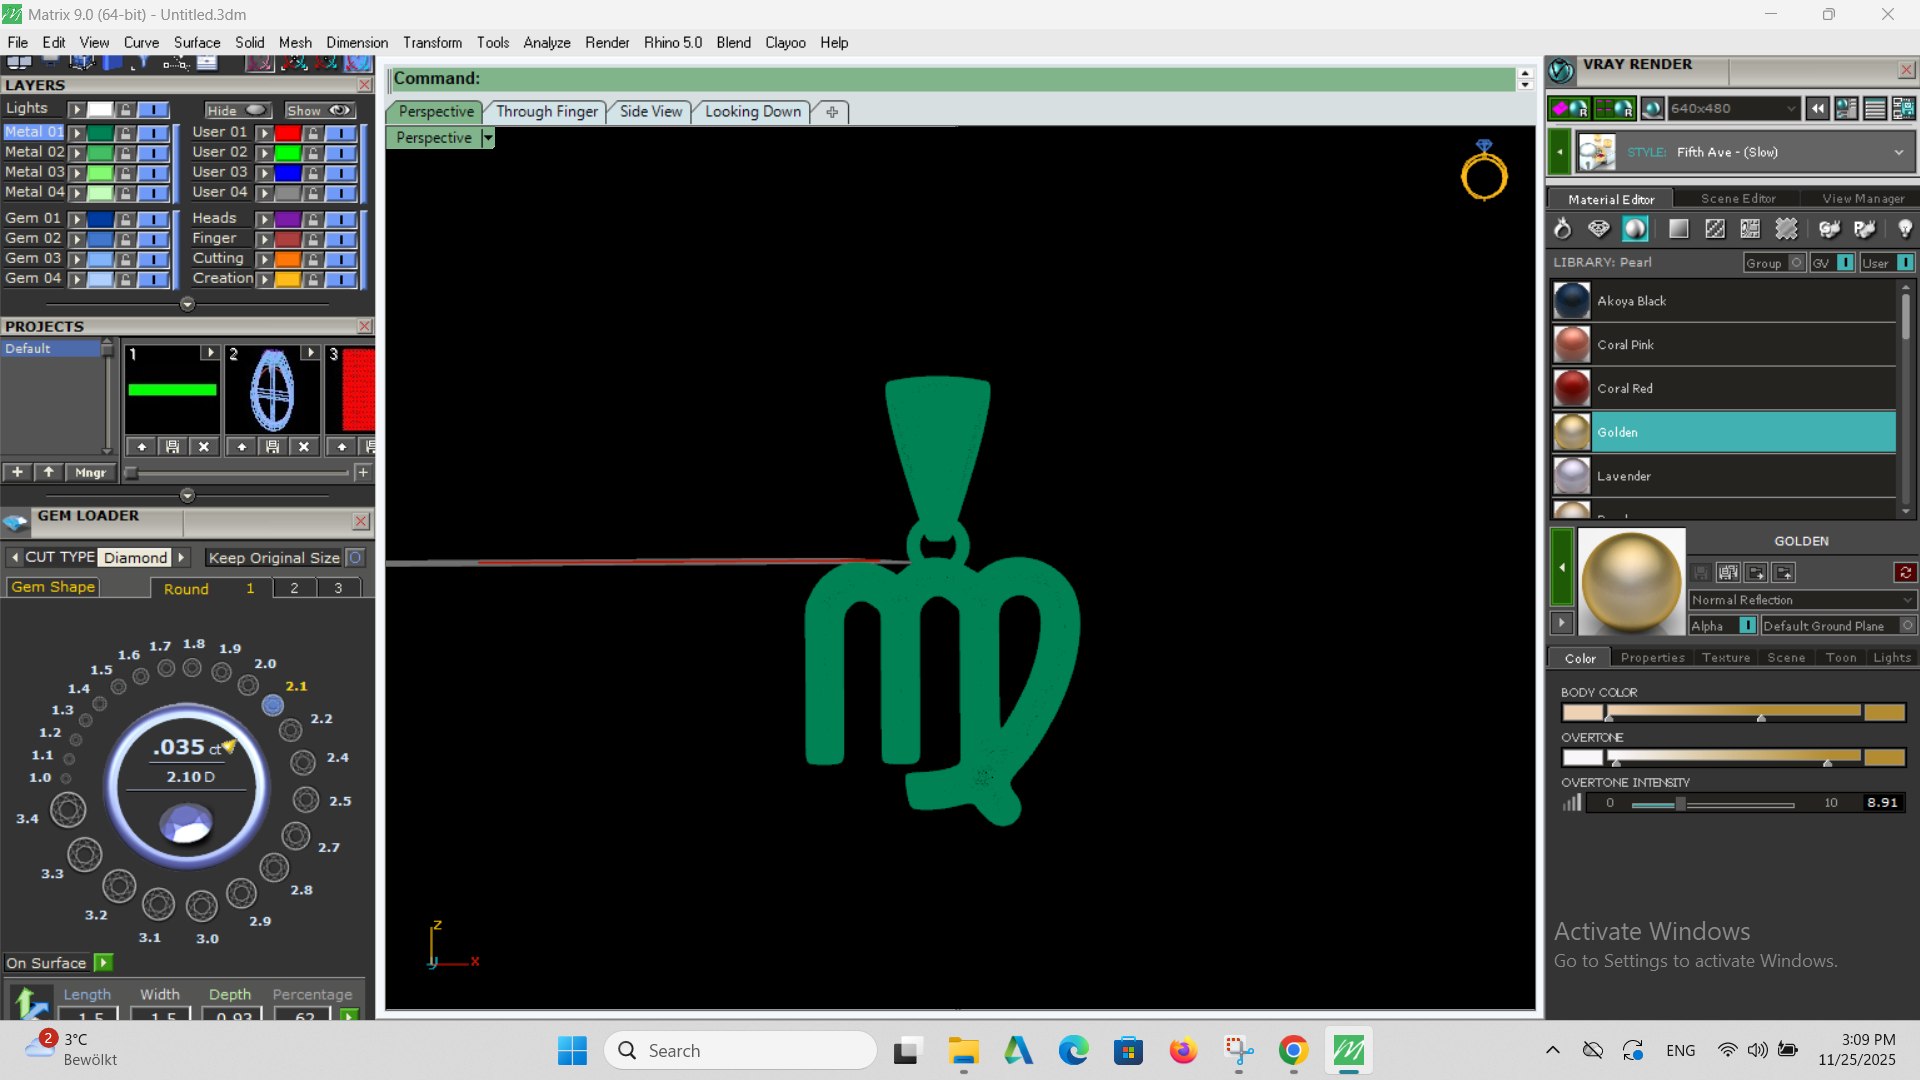
Task: Click the G bunny material icon
Action: coord(1829,229)
